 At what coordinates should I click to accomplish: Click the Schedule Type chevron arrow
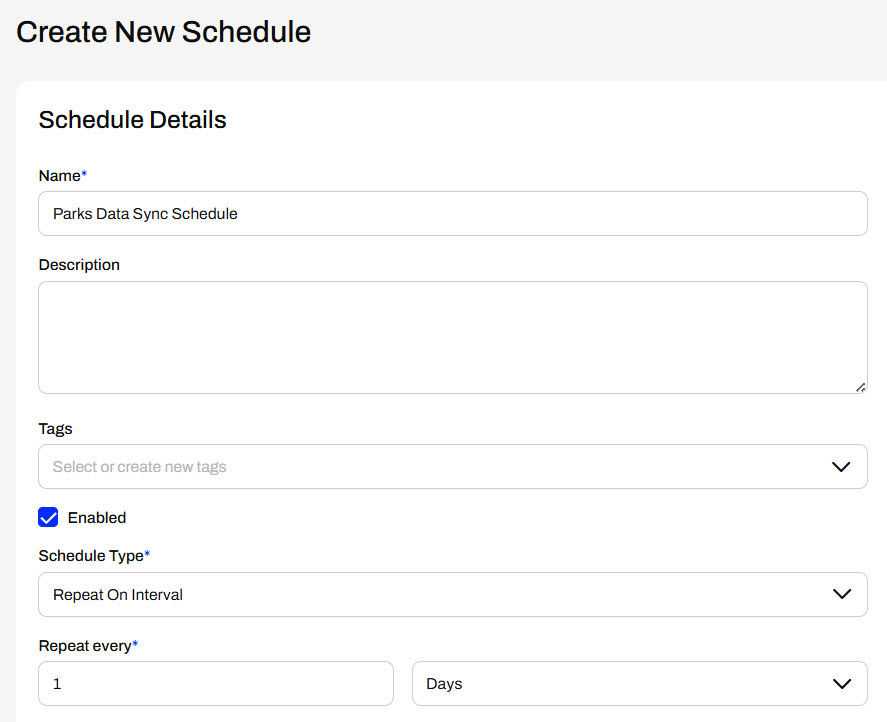pos(842,594)
